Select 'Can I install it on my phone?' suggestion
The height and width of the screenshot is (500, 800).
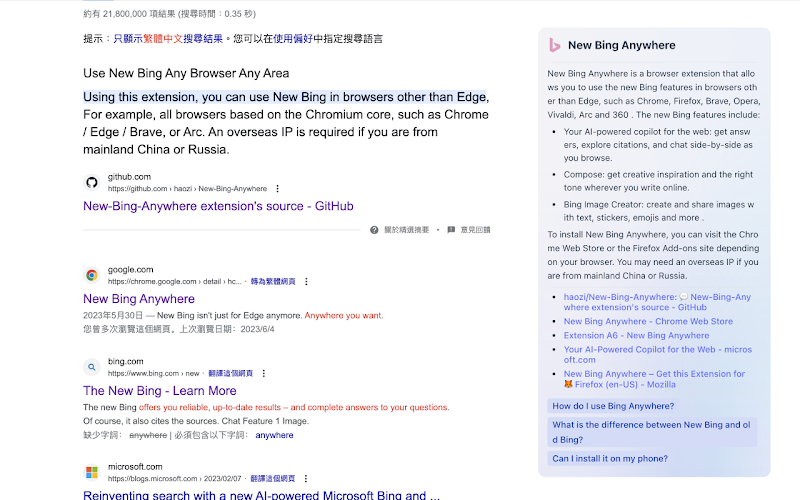click(x=610, y=459)
